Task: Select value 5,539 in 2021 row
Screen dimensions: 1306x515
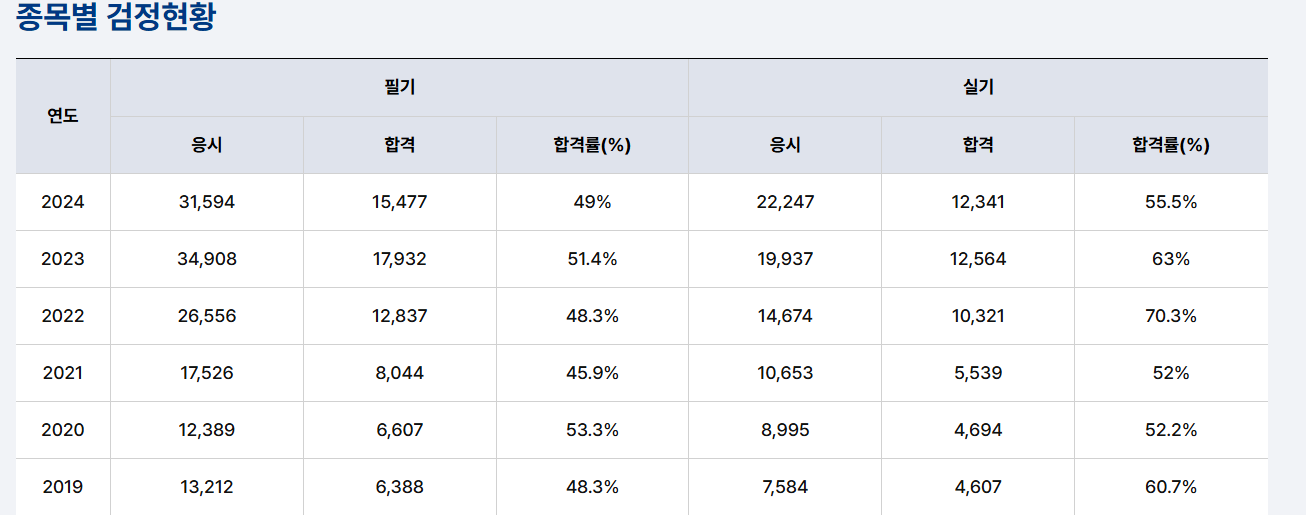Action: (x=978, y=373)
